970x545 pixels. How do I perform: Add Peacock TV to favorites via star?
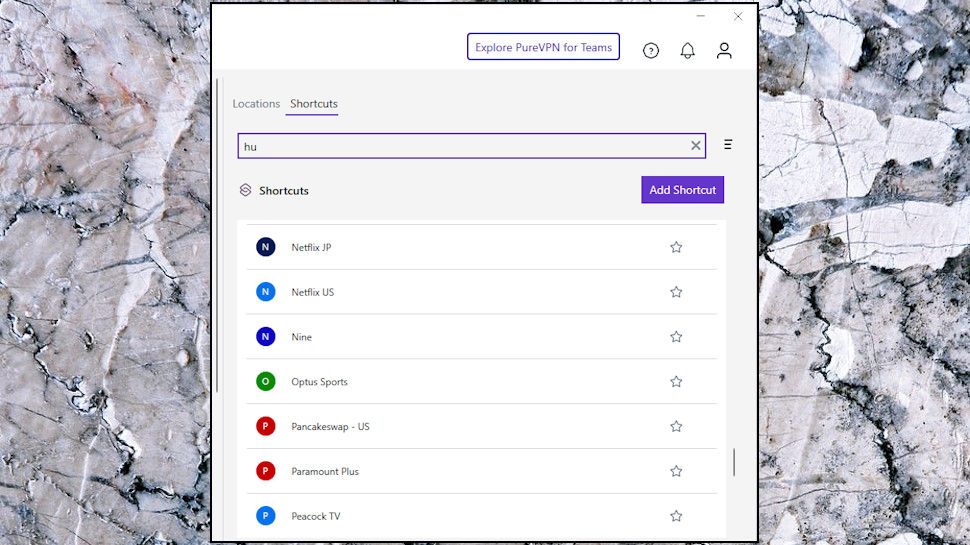(676, 515)
